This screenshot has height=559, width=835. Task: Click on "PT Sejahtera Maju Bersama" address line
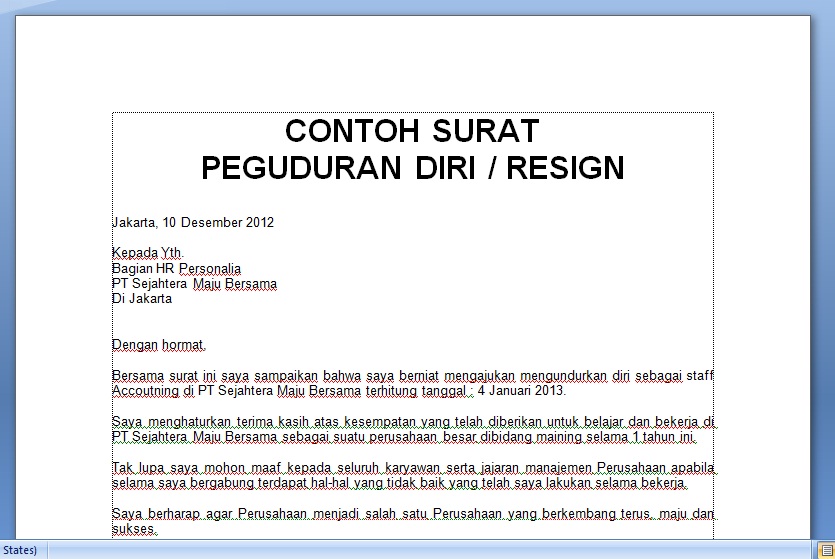(194, 284)
